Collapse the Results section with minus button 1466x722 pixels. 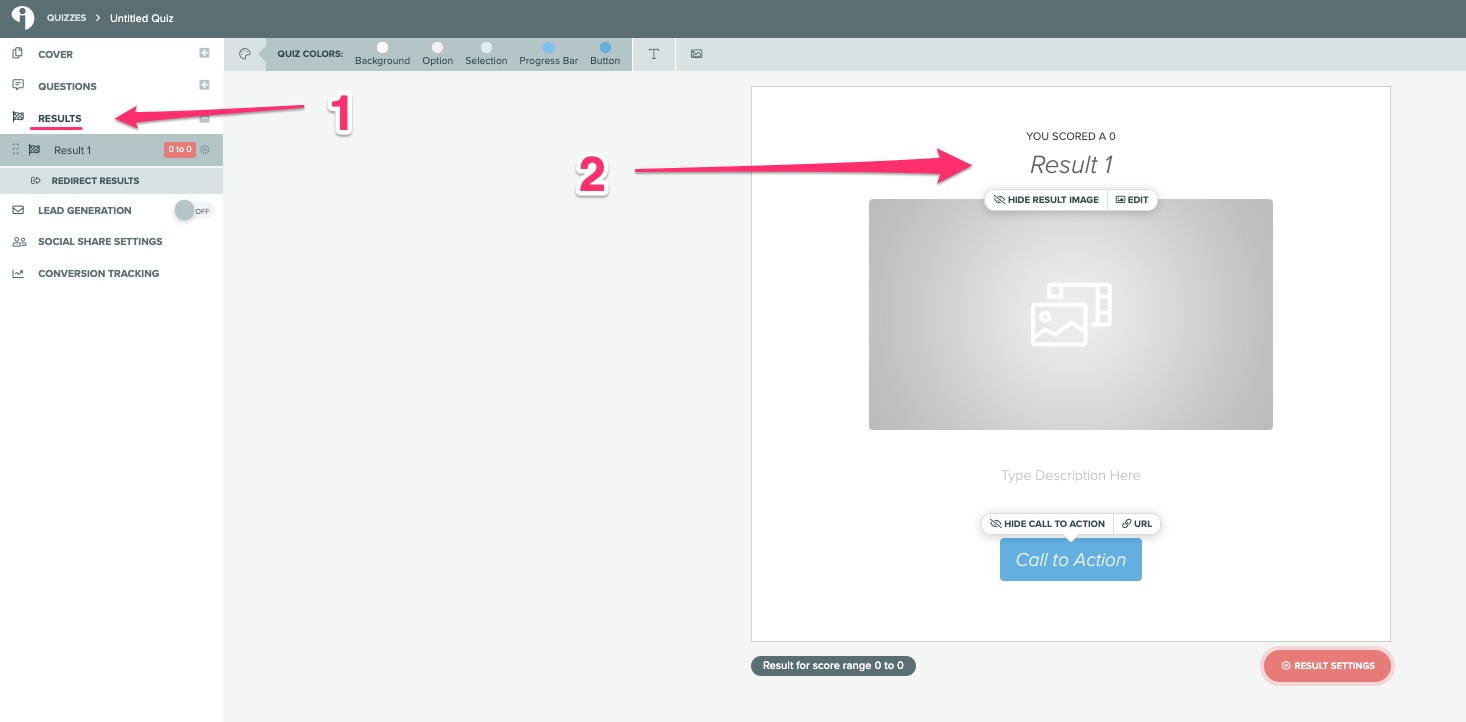point(204,118)
